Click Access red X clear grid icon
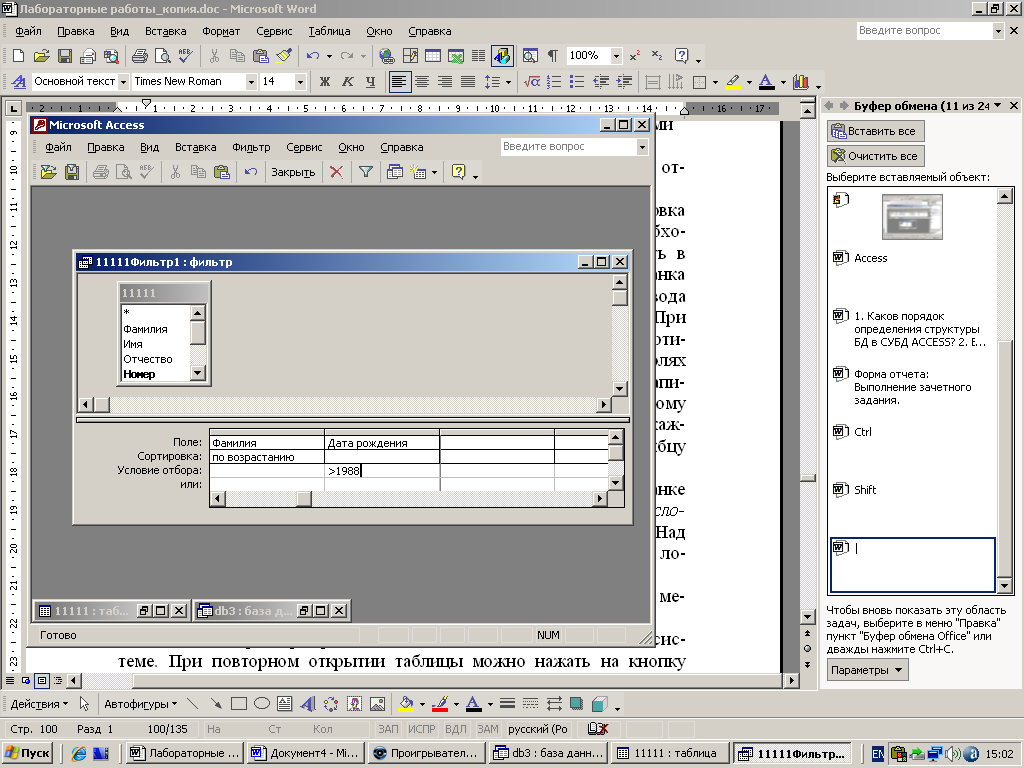The width and height of the screenshot is (1024, 768). pyautogui.click(x=336, y=172)
